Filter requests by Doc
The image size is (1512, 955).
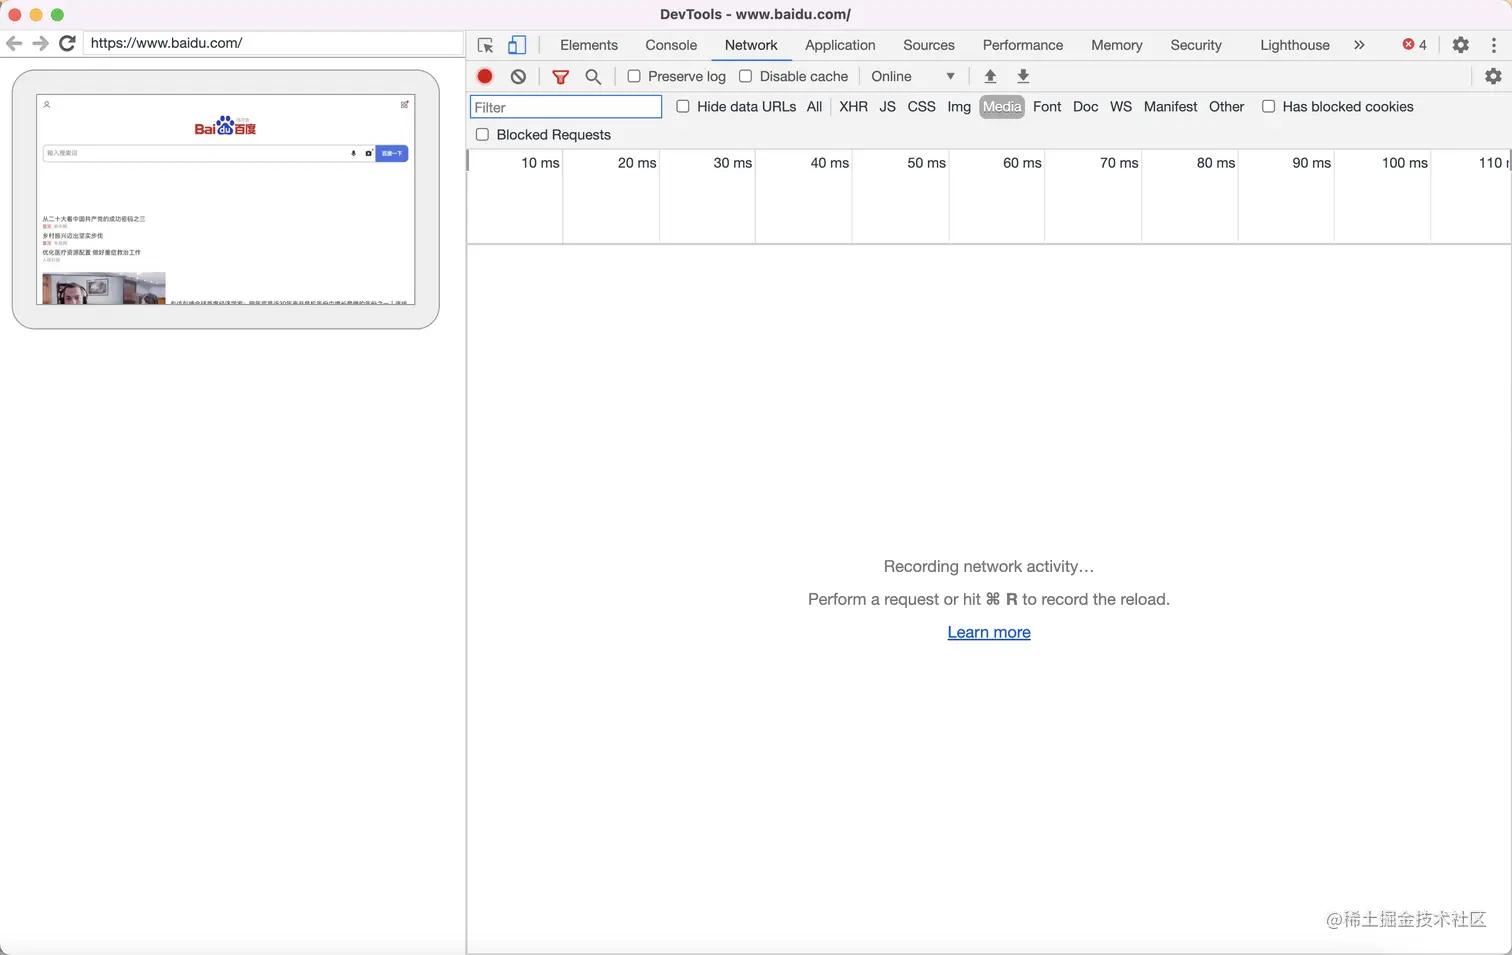(1085, 107)
